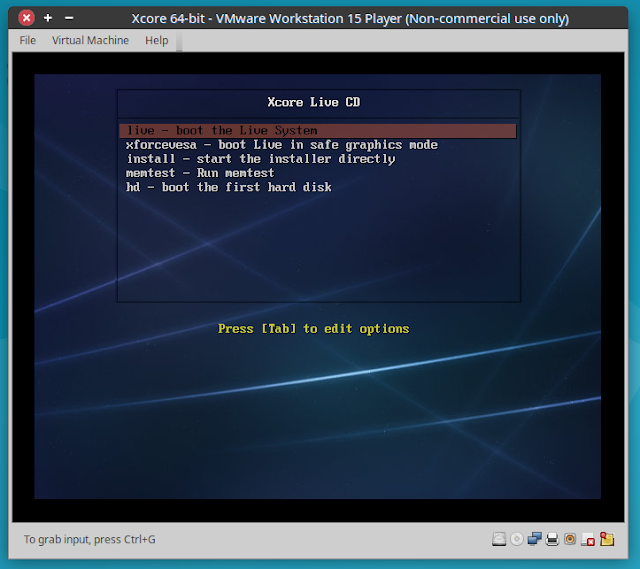Open the Virtual Machine menu
Image resolution: width=640 pixels, height=569 pixels.
tap(90, 40)
